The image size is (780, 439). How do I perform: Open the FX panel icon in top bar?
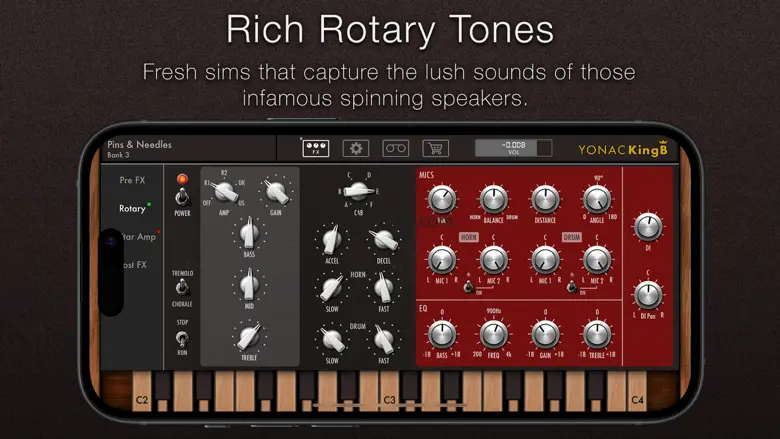point(316,148)
